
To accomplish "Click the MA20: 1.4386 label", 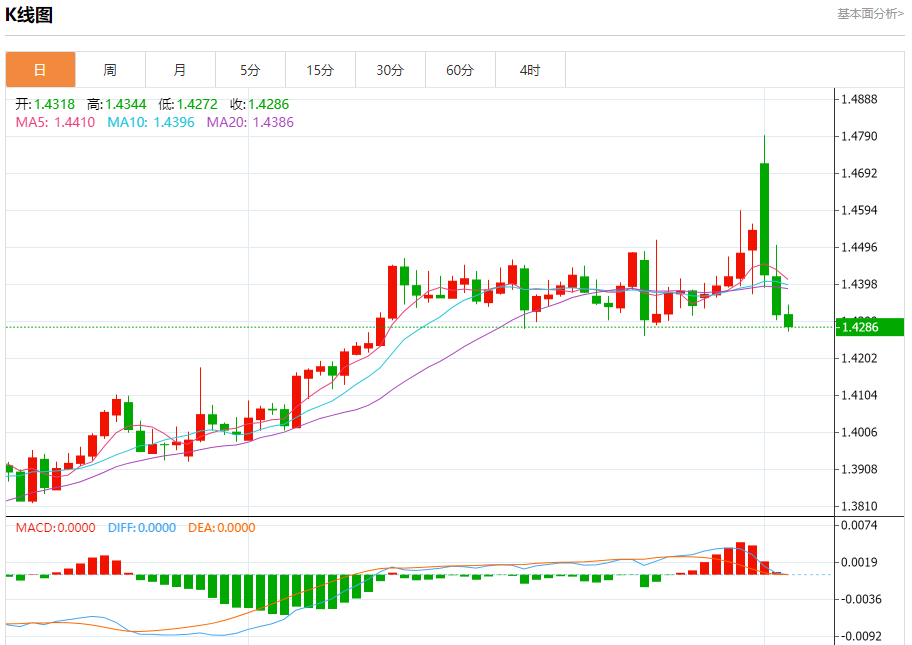I will [x=250, y=122].
